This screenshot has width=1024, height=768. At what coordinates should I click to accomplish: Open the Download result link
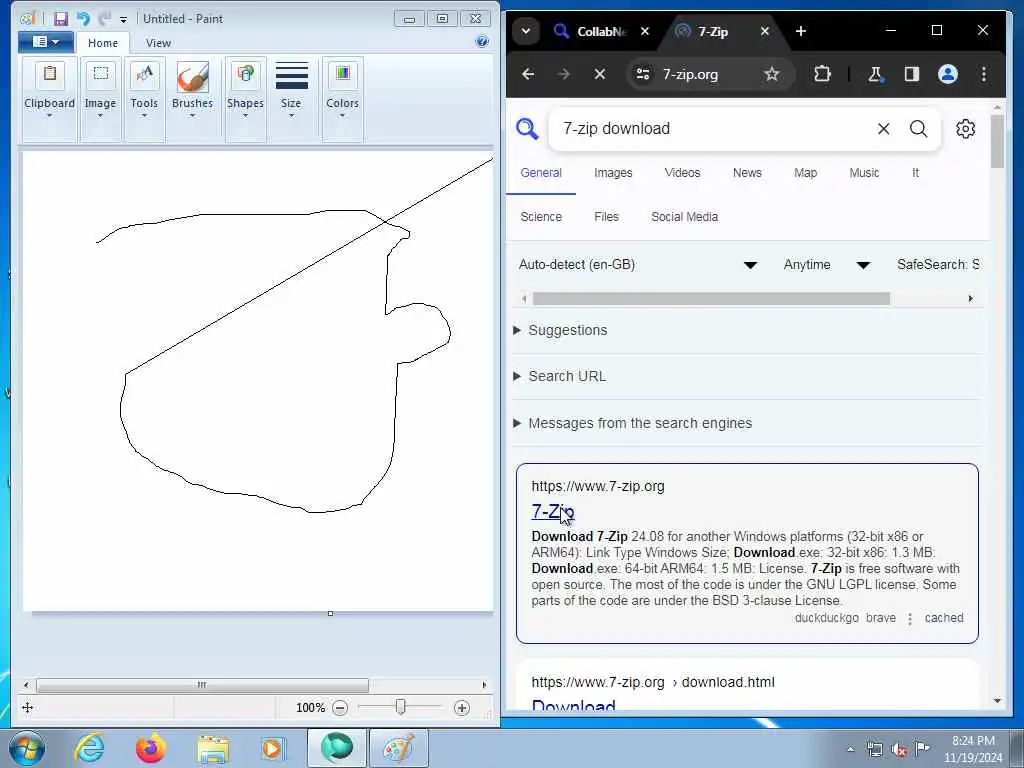pyautogui.click(x=573, y=705)
